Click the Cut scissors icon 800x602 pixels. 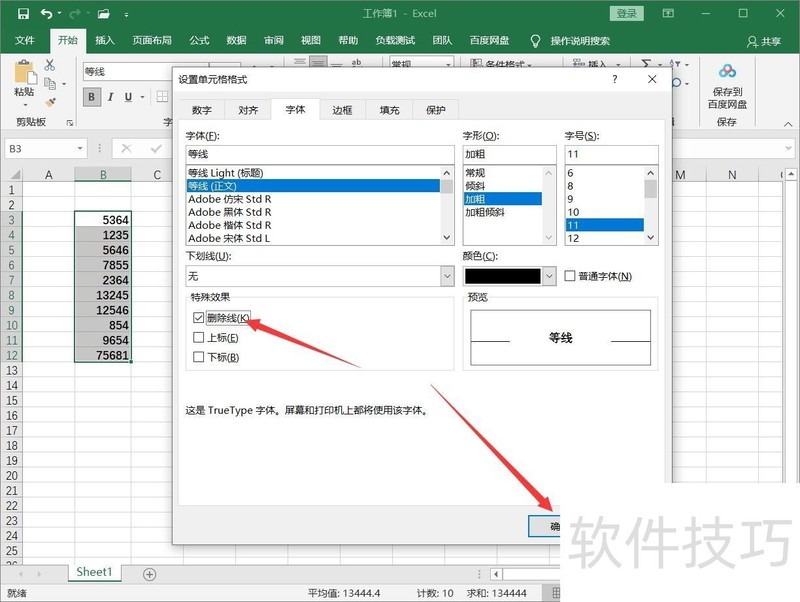[x=49, y=65]
